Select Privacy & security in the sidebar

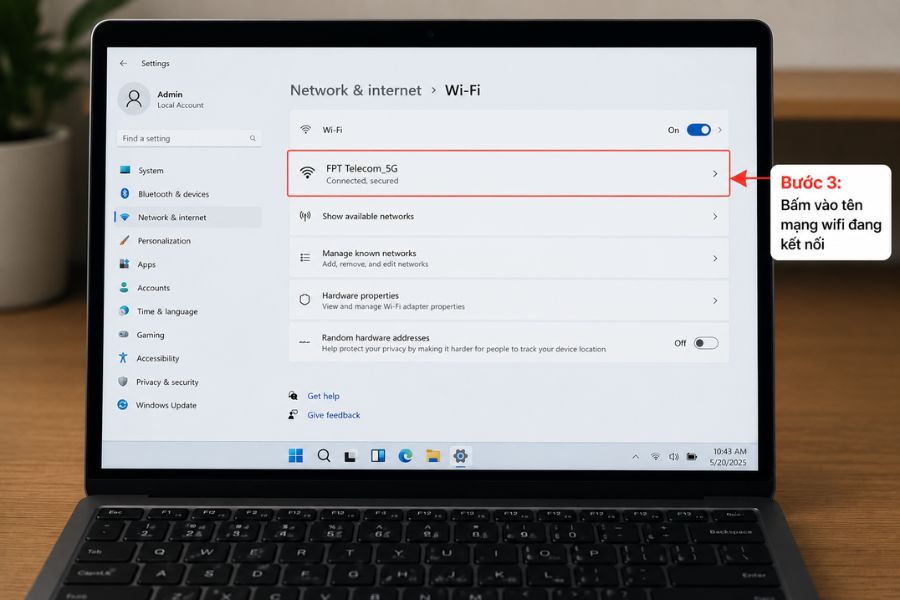188,382
